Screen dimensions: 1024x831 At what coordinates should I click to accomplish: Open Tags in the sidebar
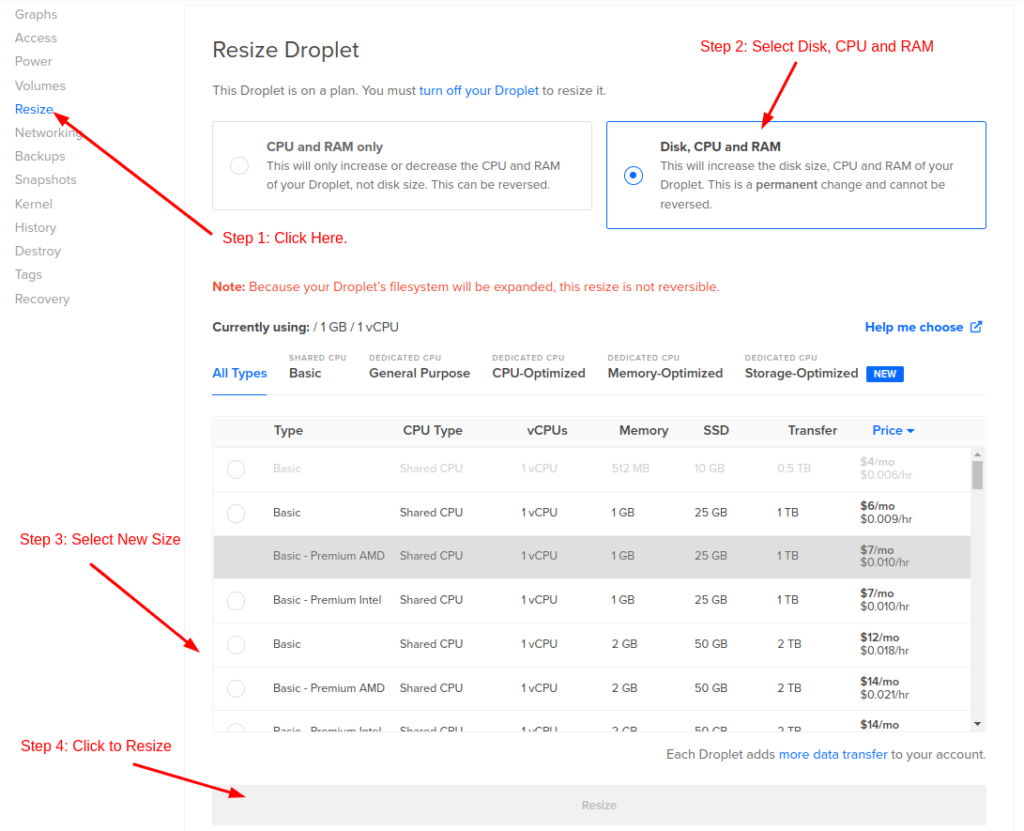click(x=29, y=274)
